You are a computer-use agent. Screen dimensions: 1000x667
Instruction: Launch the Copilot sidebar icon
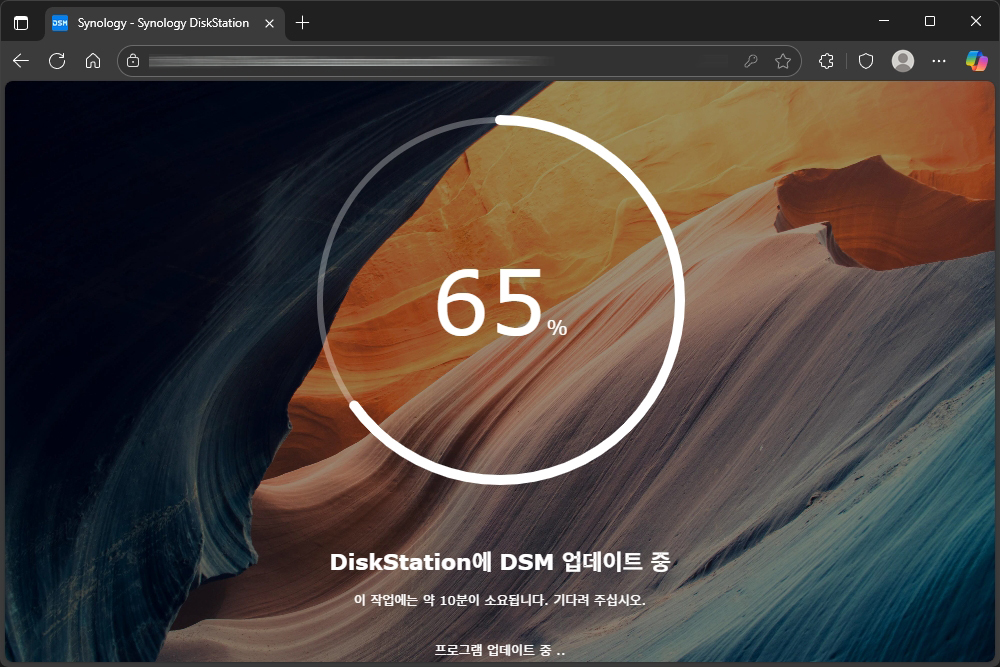pyautogui.click(x=976, y=61)
